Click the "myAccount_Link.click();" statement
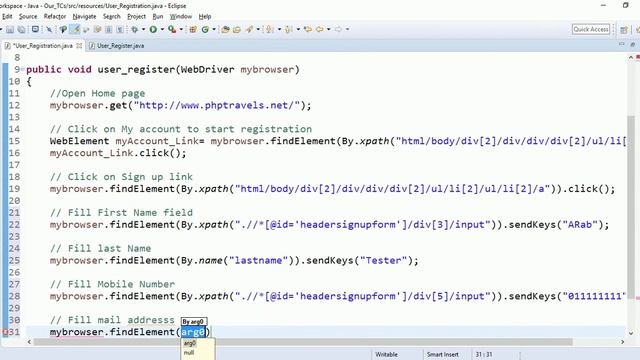The image size is (640, 360). (118, 153)
